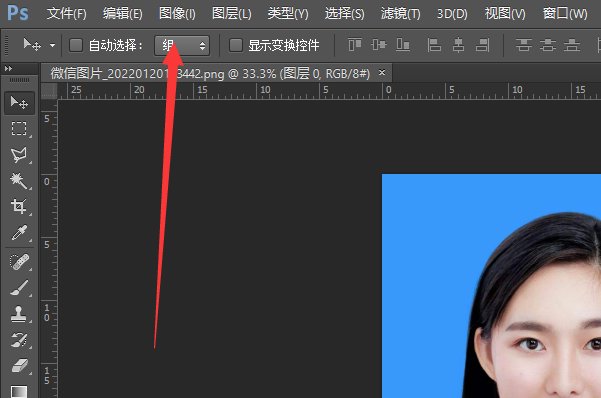This screenshot has height=398, width=601.
Task: Click the ruler origin corner box
Action: (49, 91)
